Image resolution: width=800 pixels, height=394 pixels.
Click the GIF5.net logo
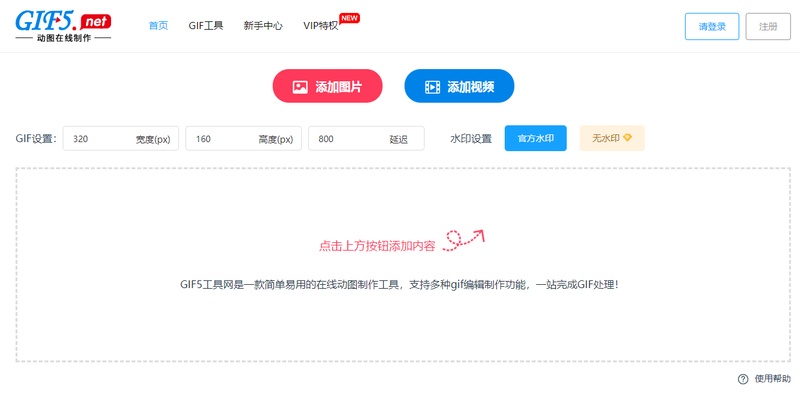click(63, 26)
